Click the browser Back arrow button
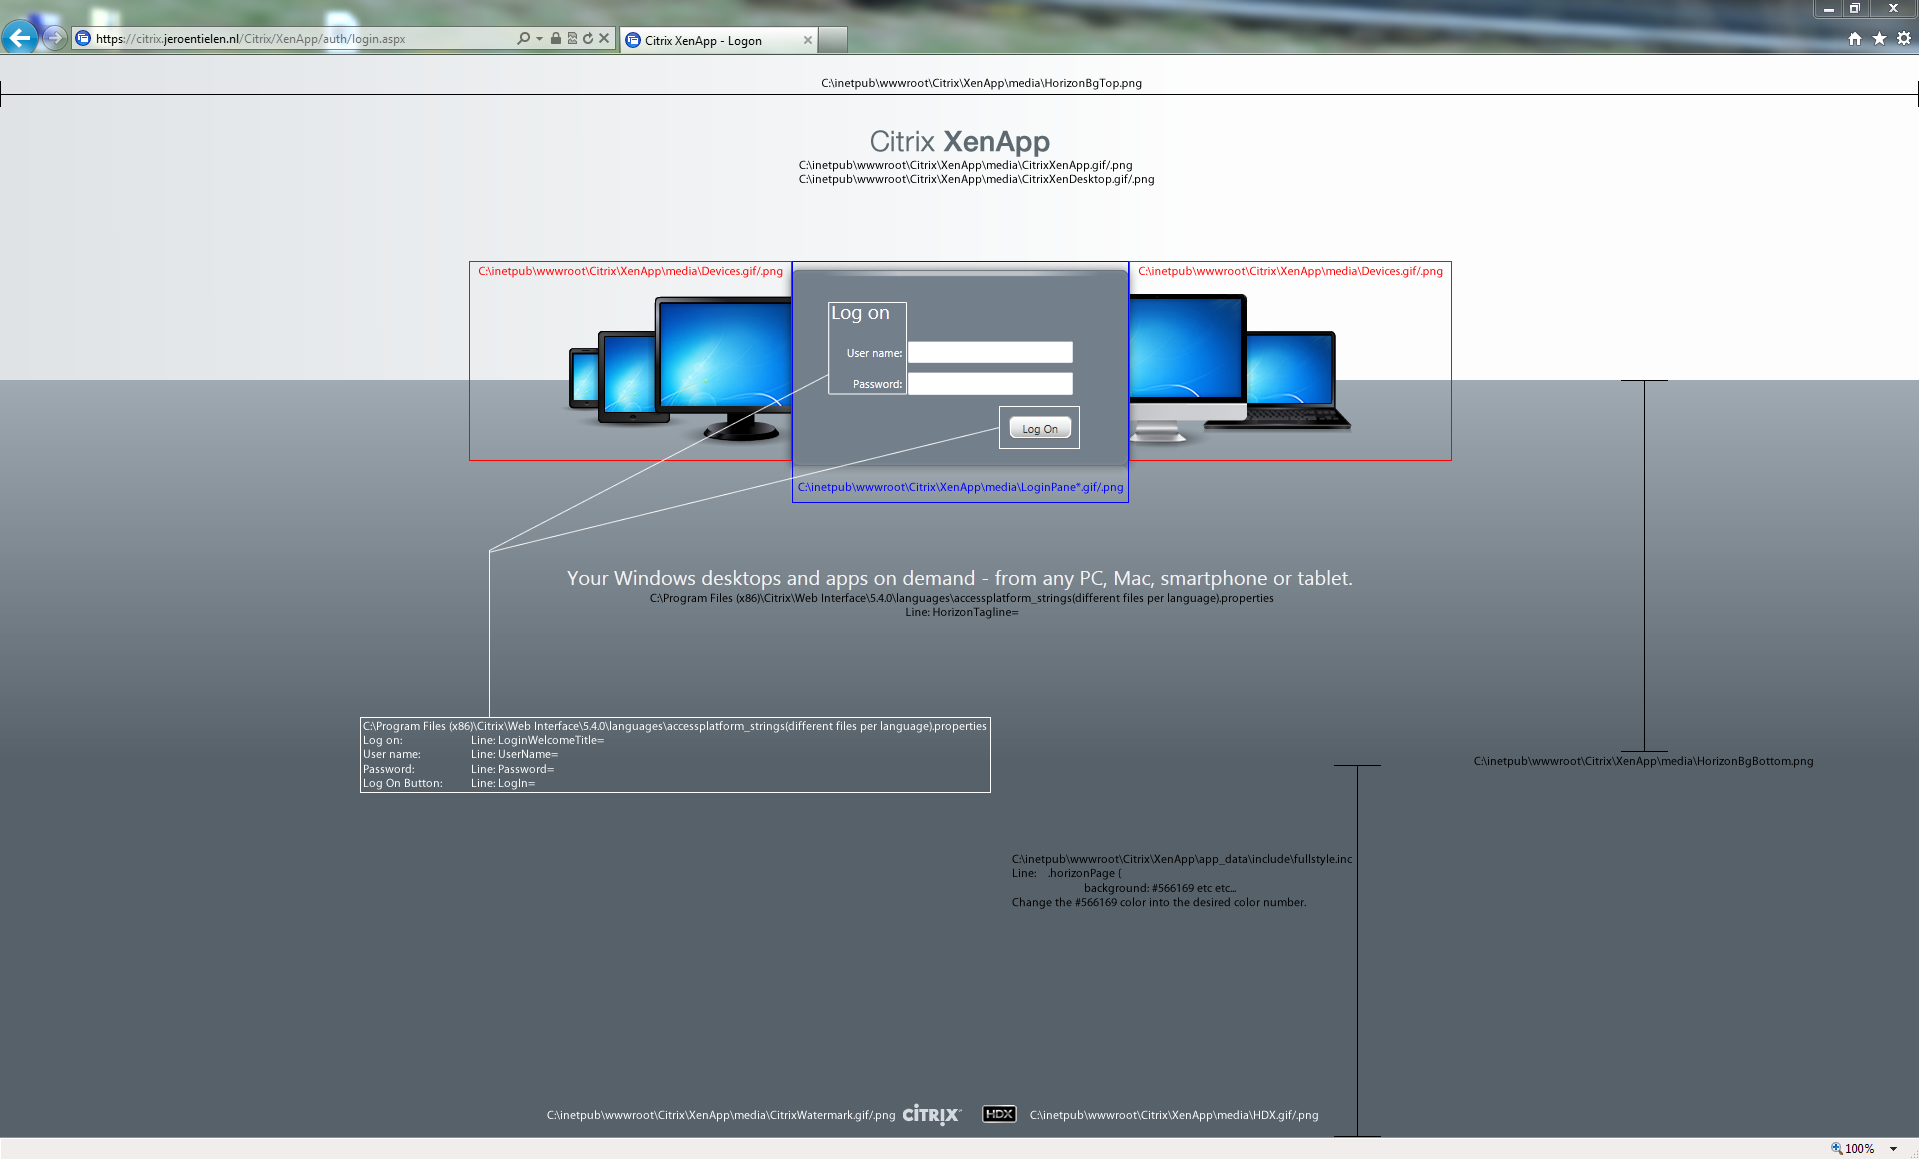This screenshot has width=1919, height=1160. point(20,38)
